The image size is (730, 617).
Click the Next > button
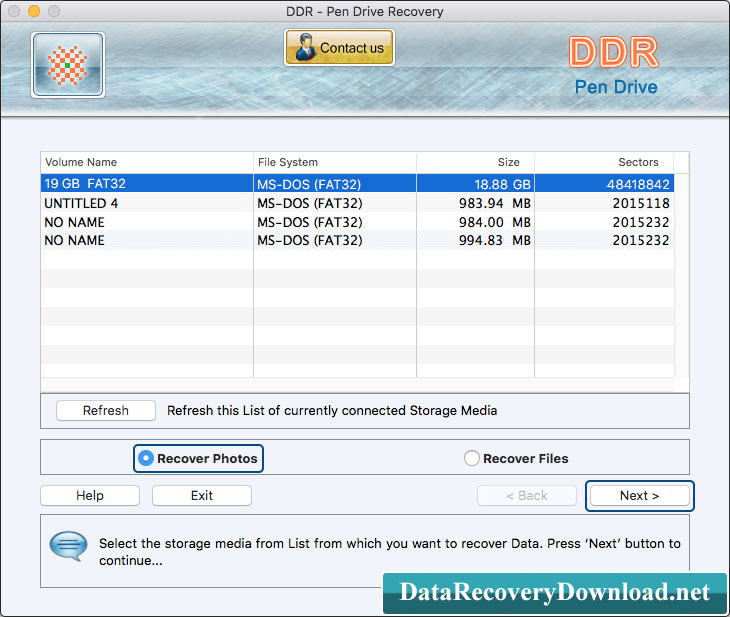640,495
